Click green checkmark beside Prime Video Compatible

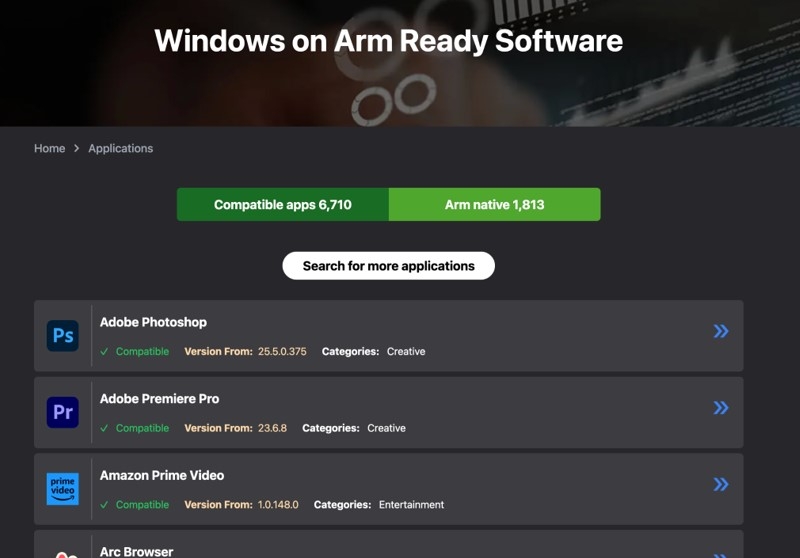point(104,504)
